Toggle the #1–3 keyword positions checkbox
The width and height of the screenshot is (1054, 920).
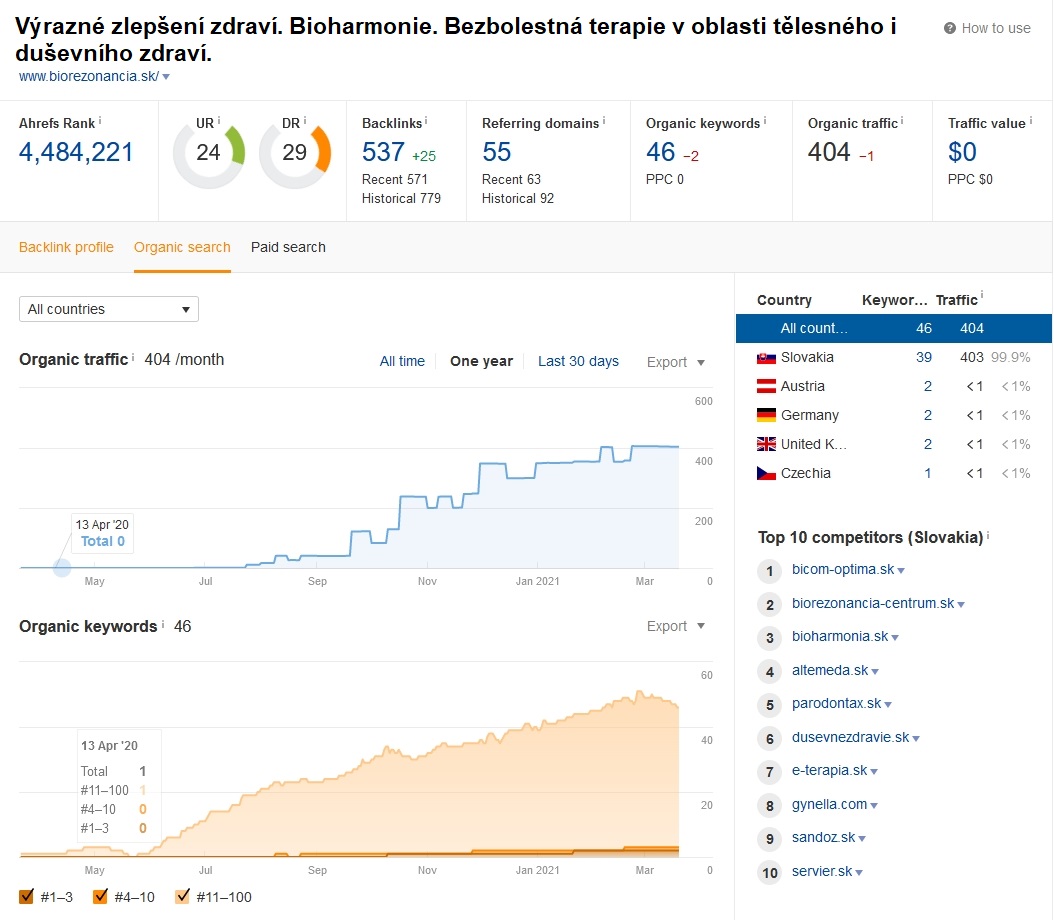point(27,896)
